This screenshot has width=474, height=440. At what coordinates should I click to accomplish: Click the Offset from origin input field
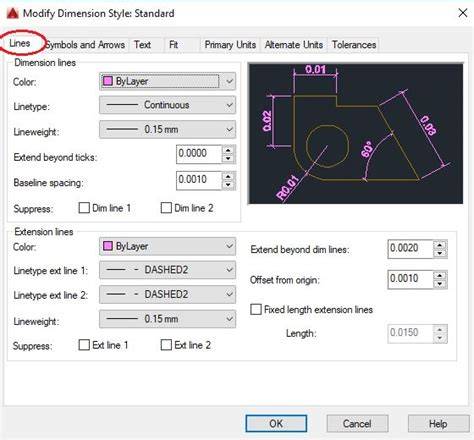[410, 279]
